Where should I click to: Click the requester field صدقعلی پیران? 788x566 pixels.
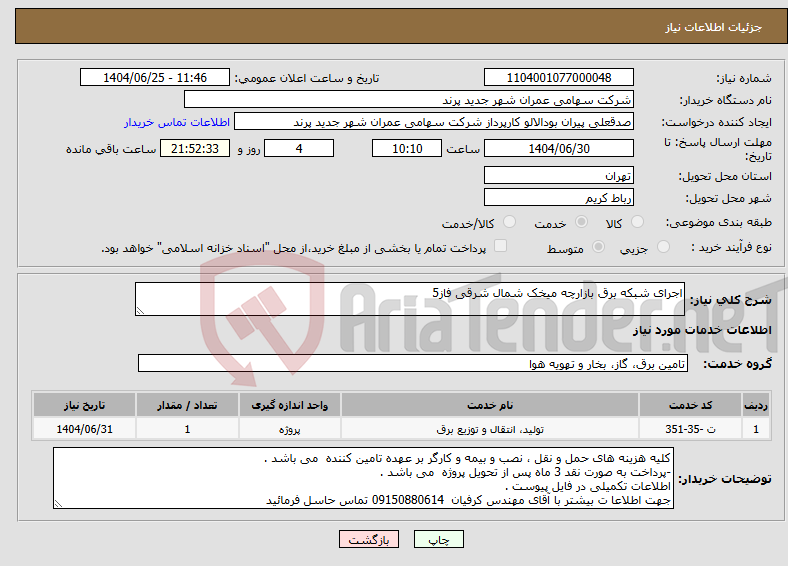[x=434, y=122]
